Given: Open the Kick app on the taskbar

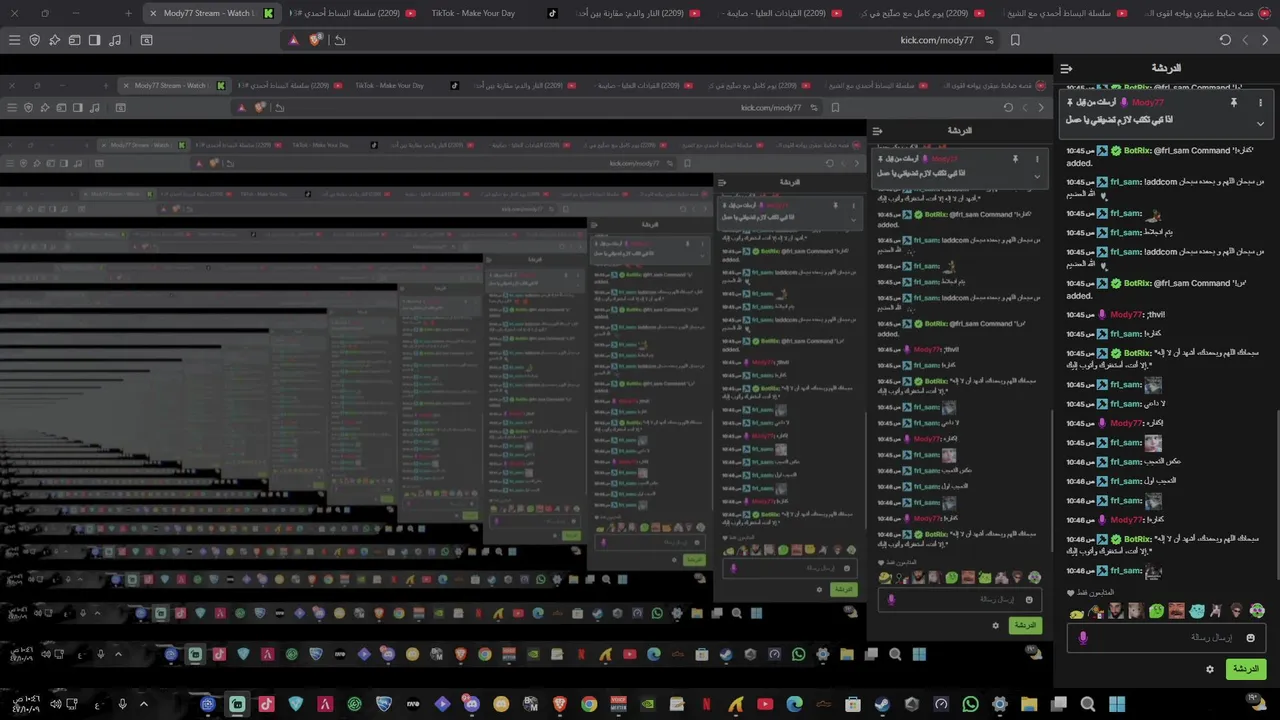Looking at the screenshot, I should [x=237, y=704].
